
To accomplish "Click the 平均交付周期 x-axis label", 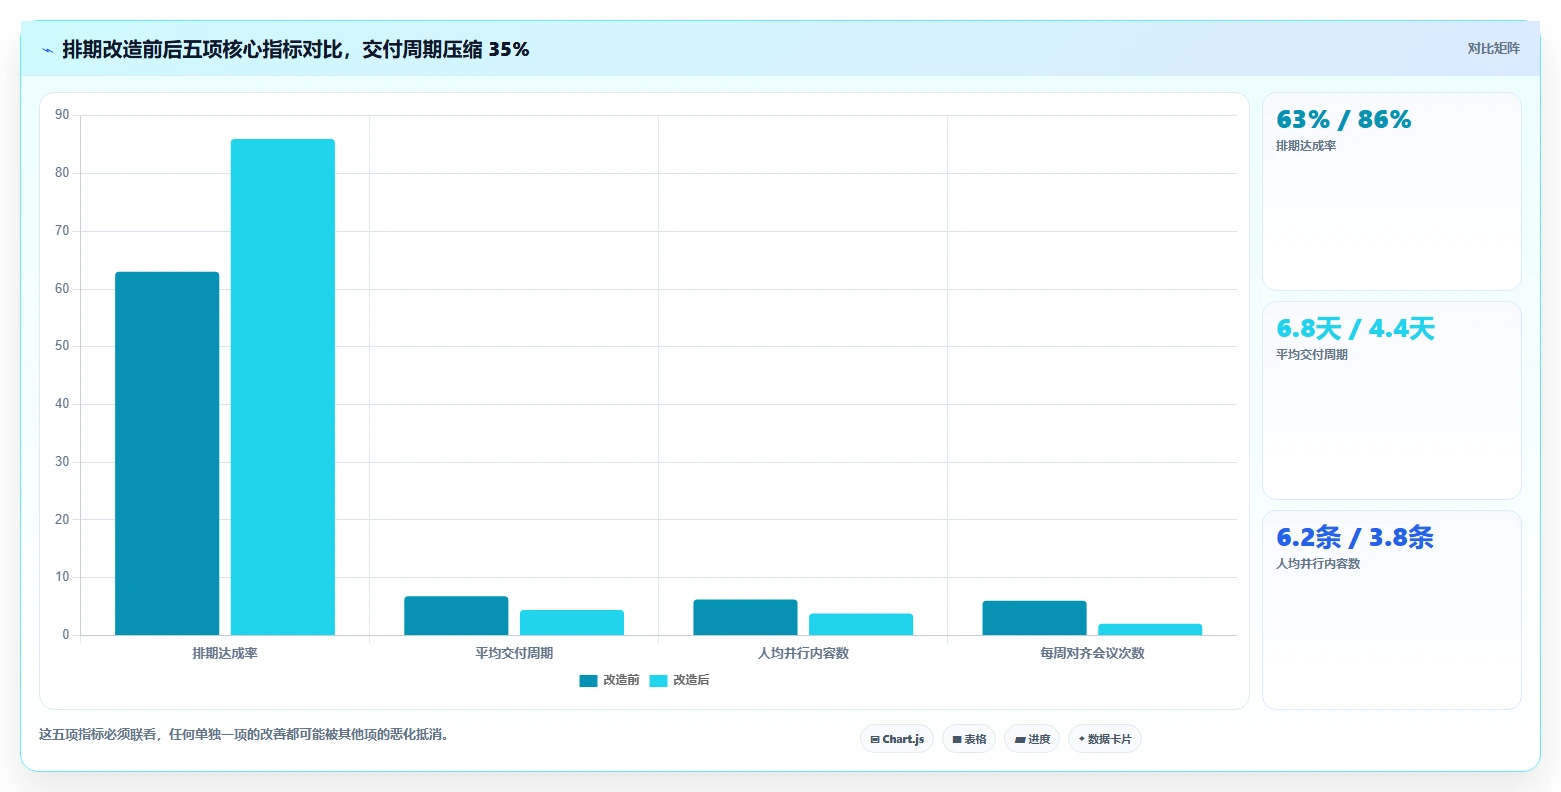I will (514, 653).
